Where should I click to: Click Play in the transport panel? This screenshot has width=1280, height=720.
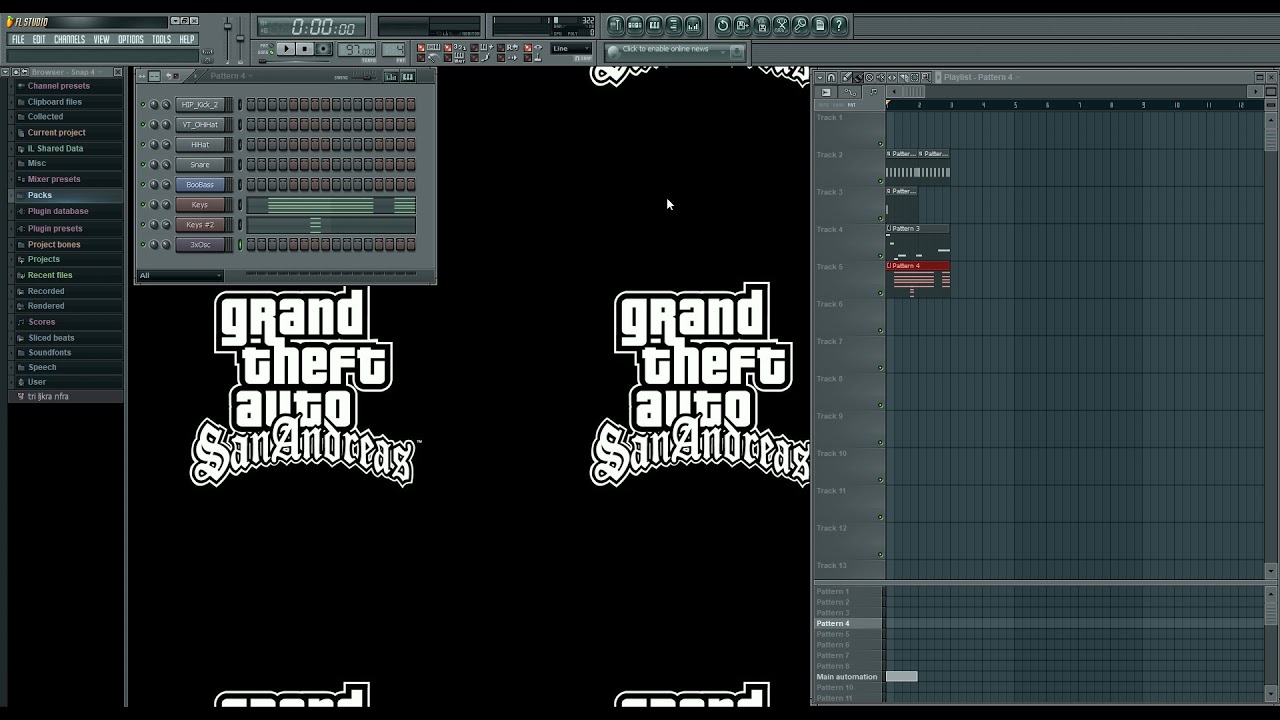pyautogui.click(x=286, y=49)
